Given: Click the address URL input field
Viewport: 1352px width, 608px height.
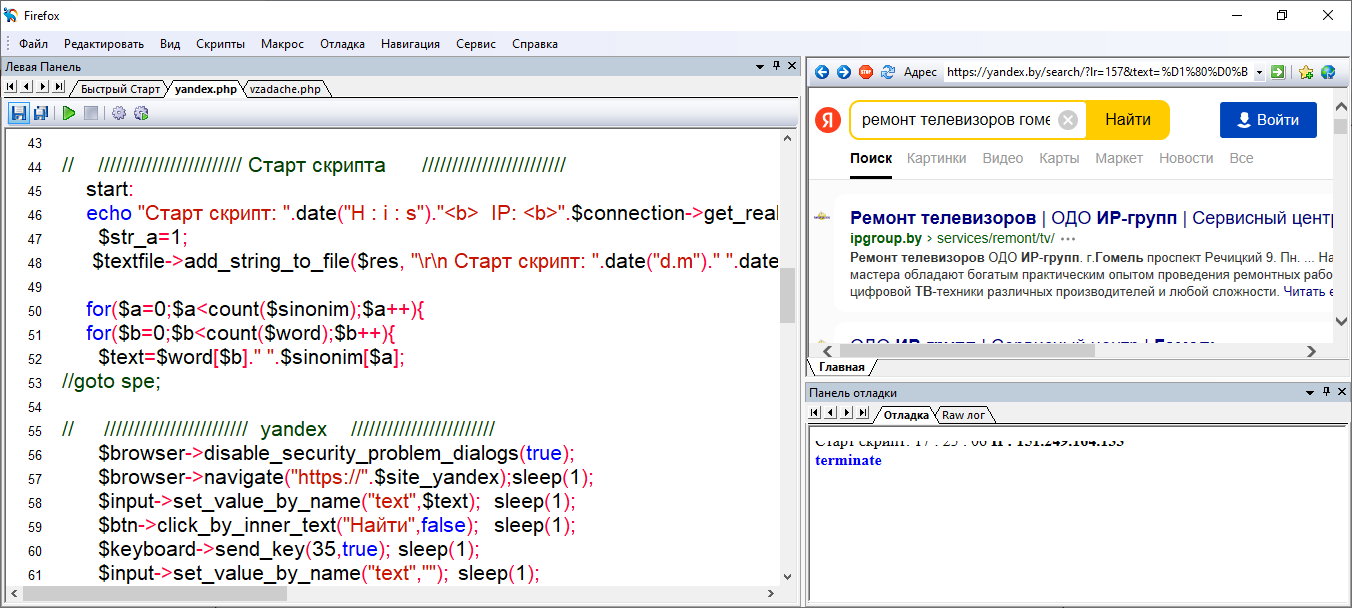Looking at the screenshot, I should tap(1095, 72).
